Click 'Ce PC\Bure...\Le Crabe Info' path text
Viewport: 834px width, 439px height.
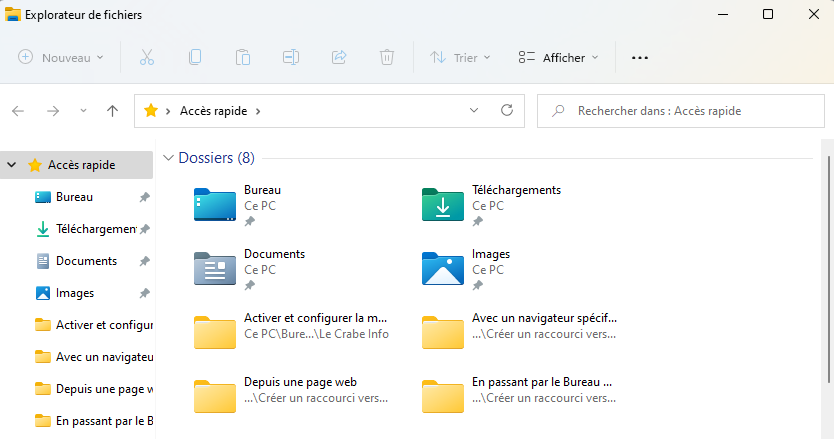click(316, 334)
